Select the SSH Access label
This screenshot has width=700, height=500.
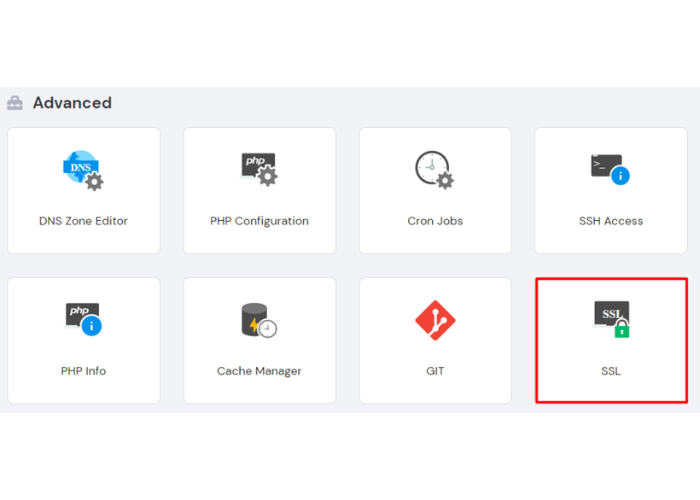coord(611,221)
